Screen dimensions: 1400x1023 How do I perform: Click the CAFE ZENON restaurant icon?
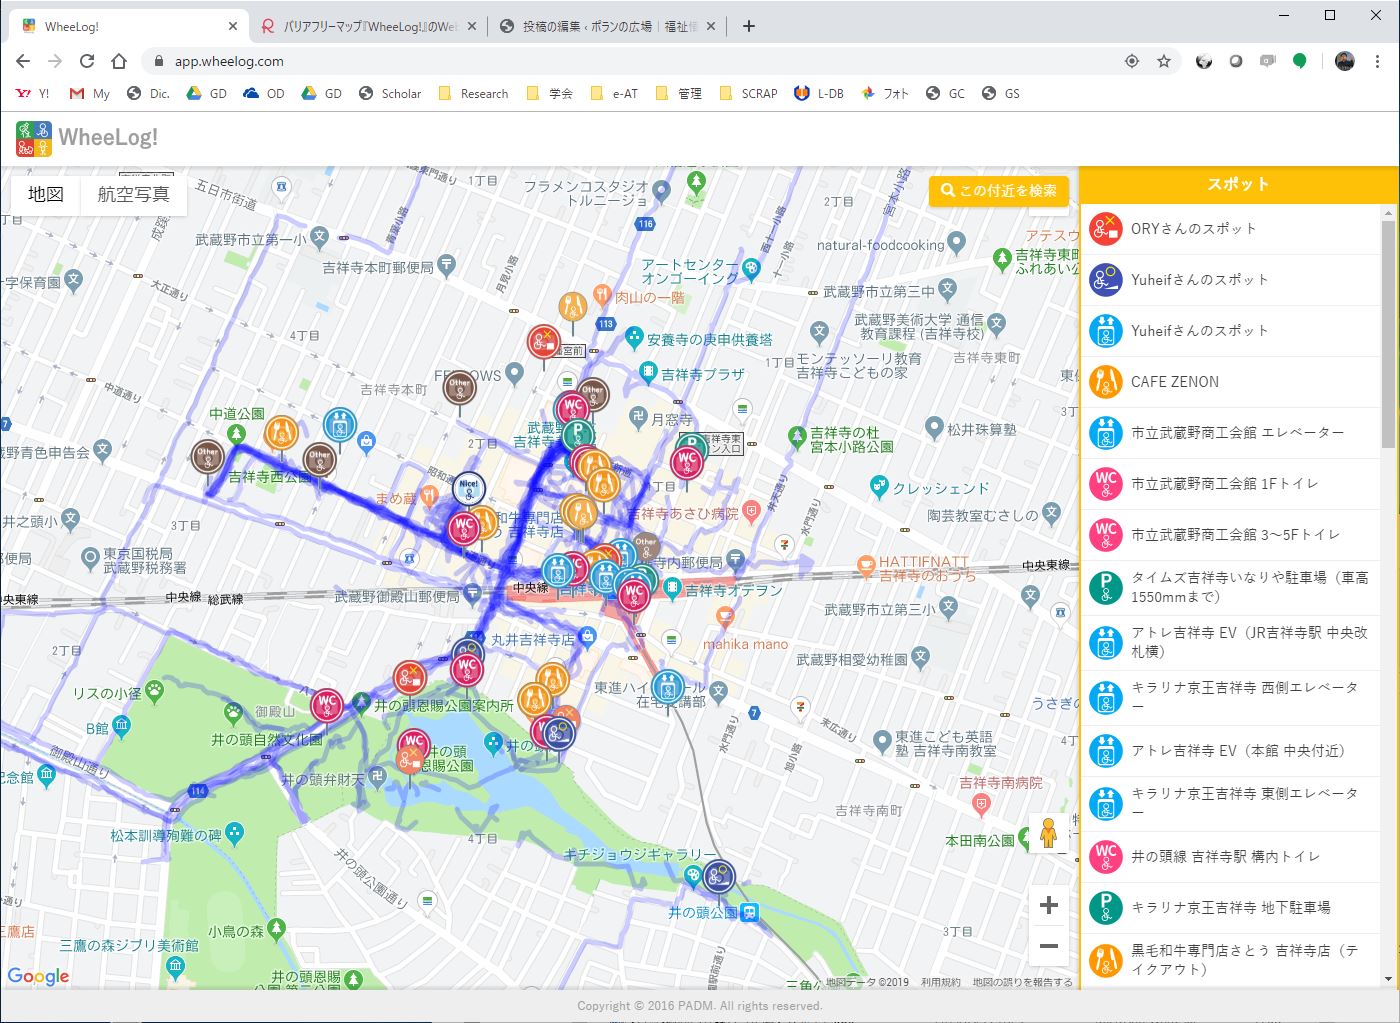click(1105, 381)
